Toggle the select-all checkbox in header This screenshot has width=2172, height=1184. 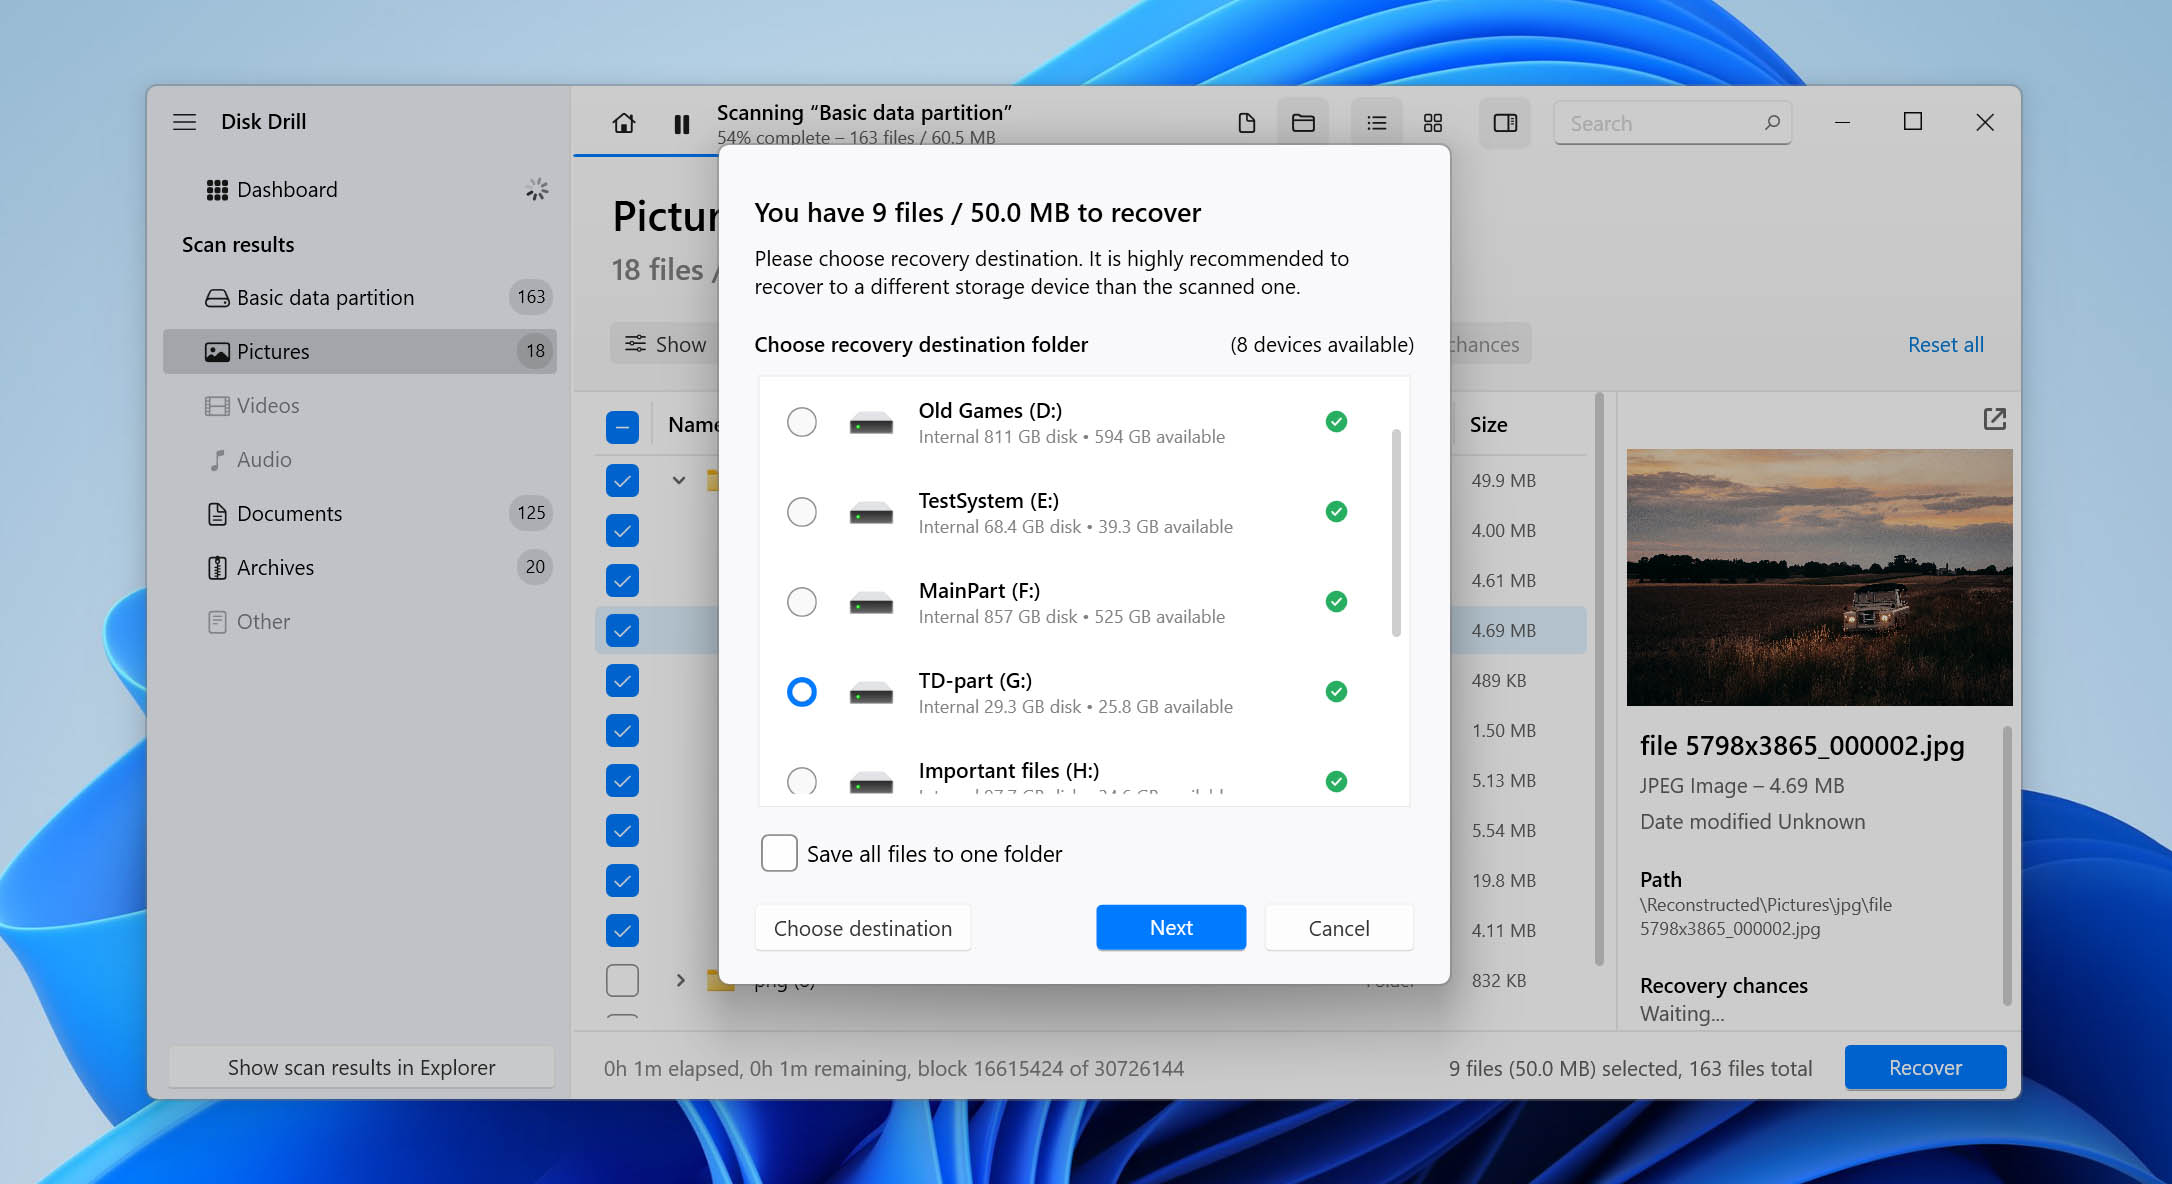622,427
